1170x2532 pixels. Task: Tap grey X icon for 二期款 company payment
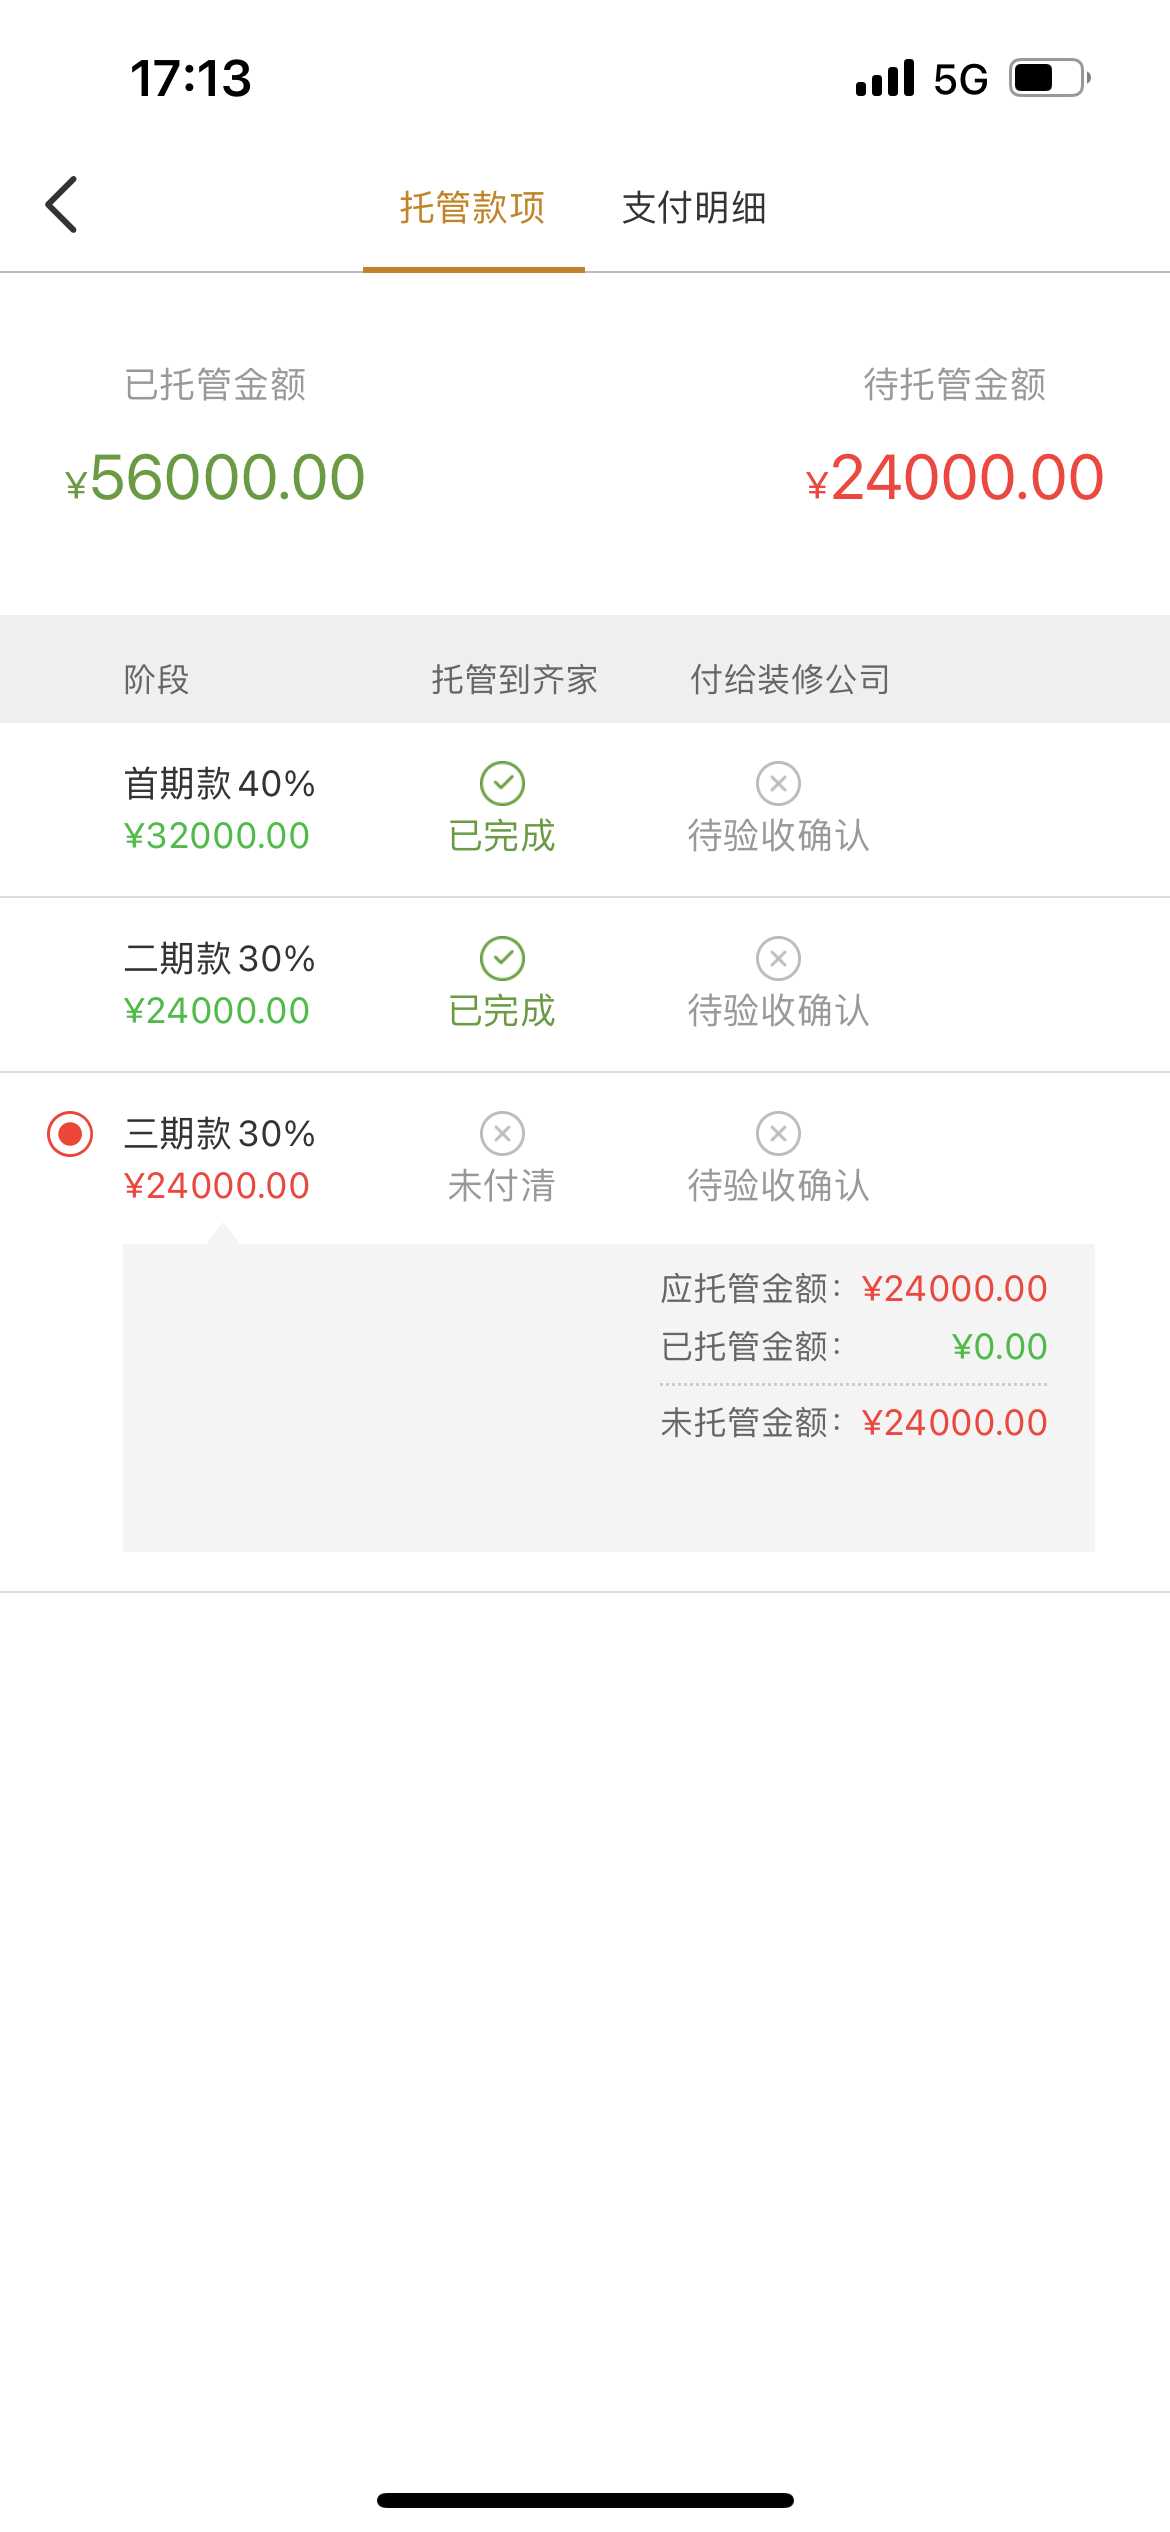click(778, 958)
